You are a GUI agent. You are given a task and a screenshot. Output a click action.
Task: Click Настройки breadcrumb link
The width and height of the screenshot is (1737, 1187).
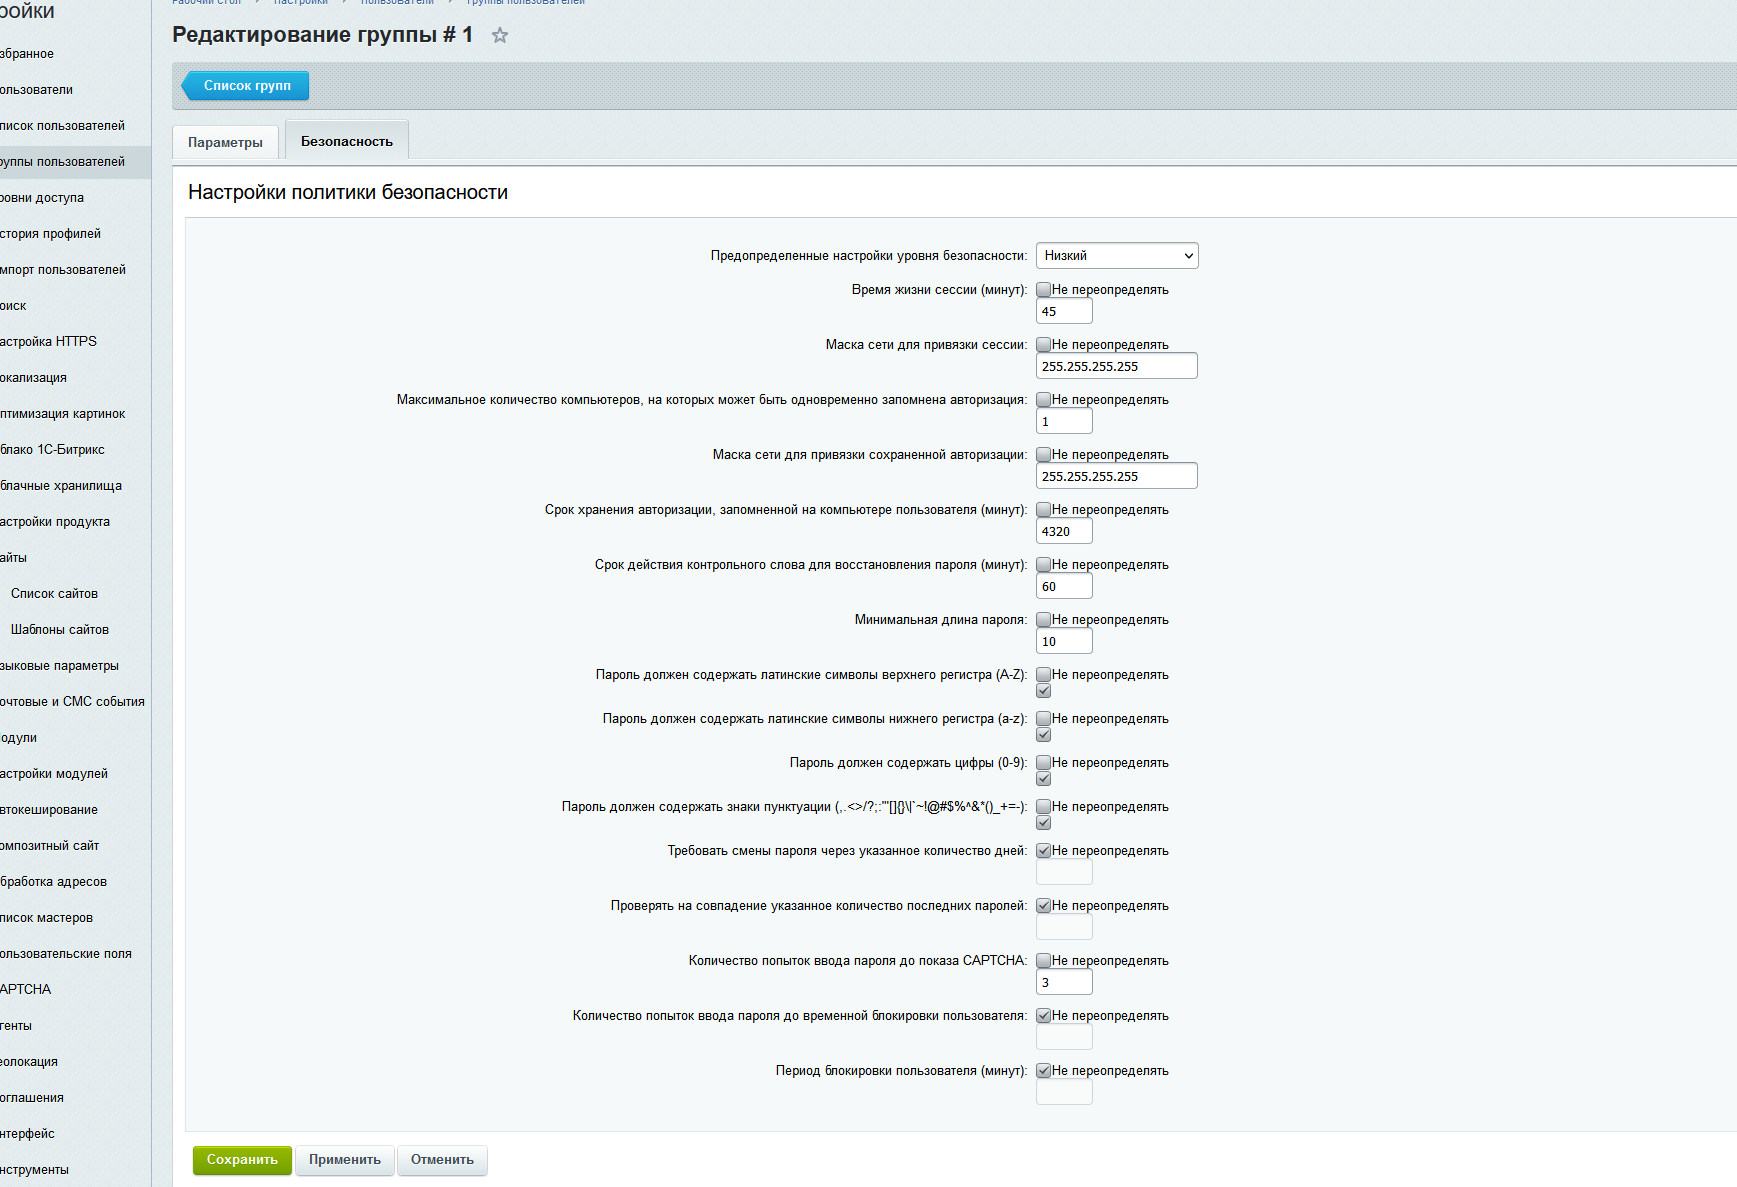(301, 3)
